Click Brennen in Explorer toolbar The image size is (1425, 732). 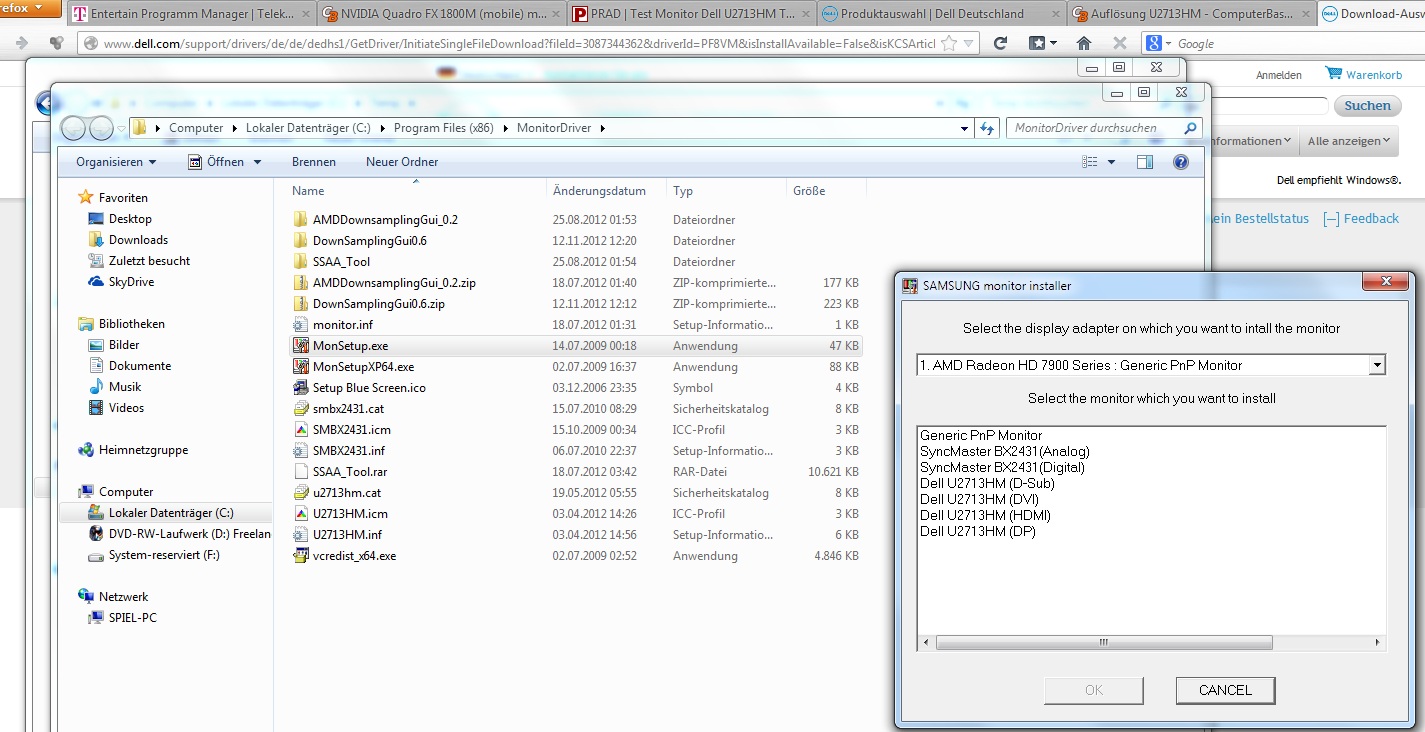point(314,162)
